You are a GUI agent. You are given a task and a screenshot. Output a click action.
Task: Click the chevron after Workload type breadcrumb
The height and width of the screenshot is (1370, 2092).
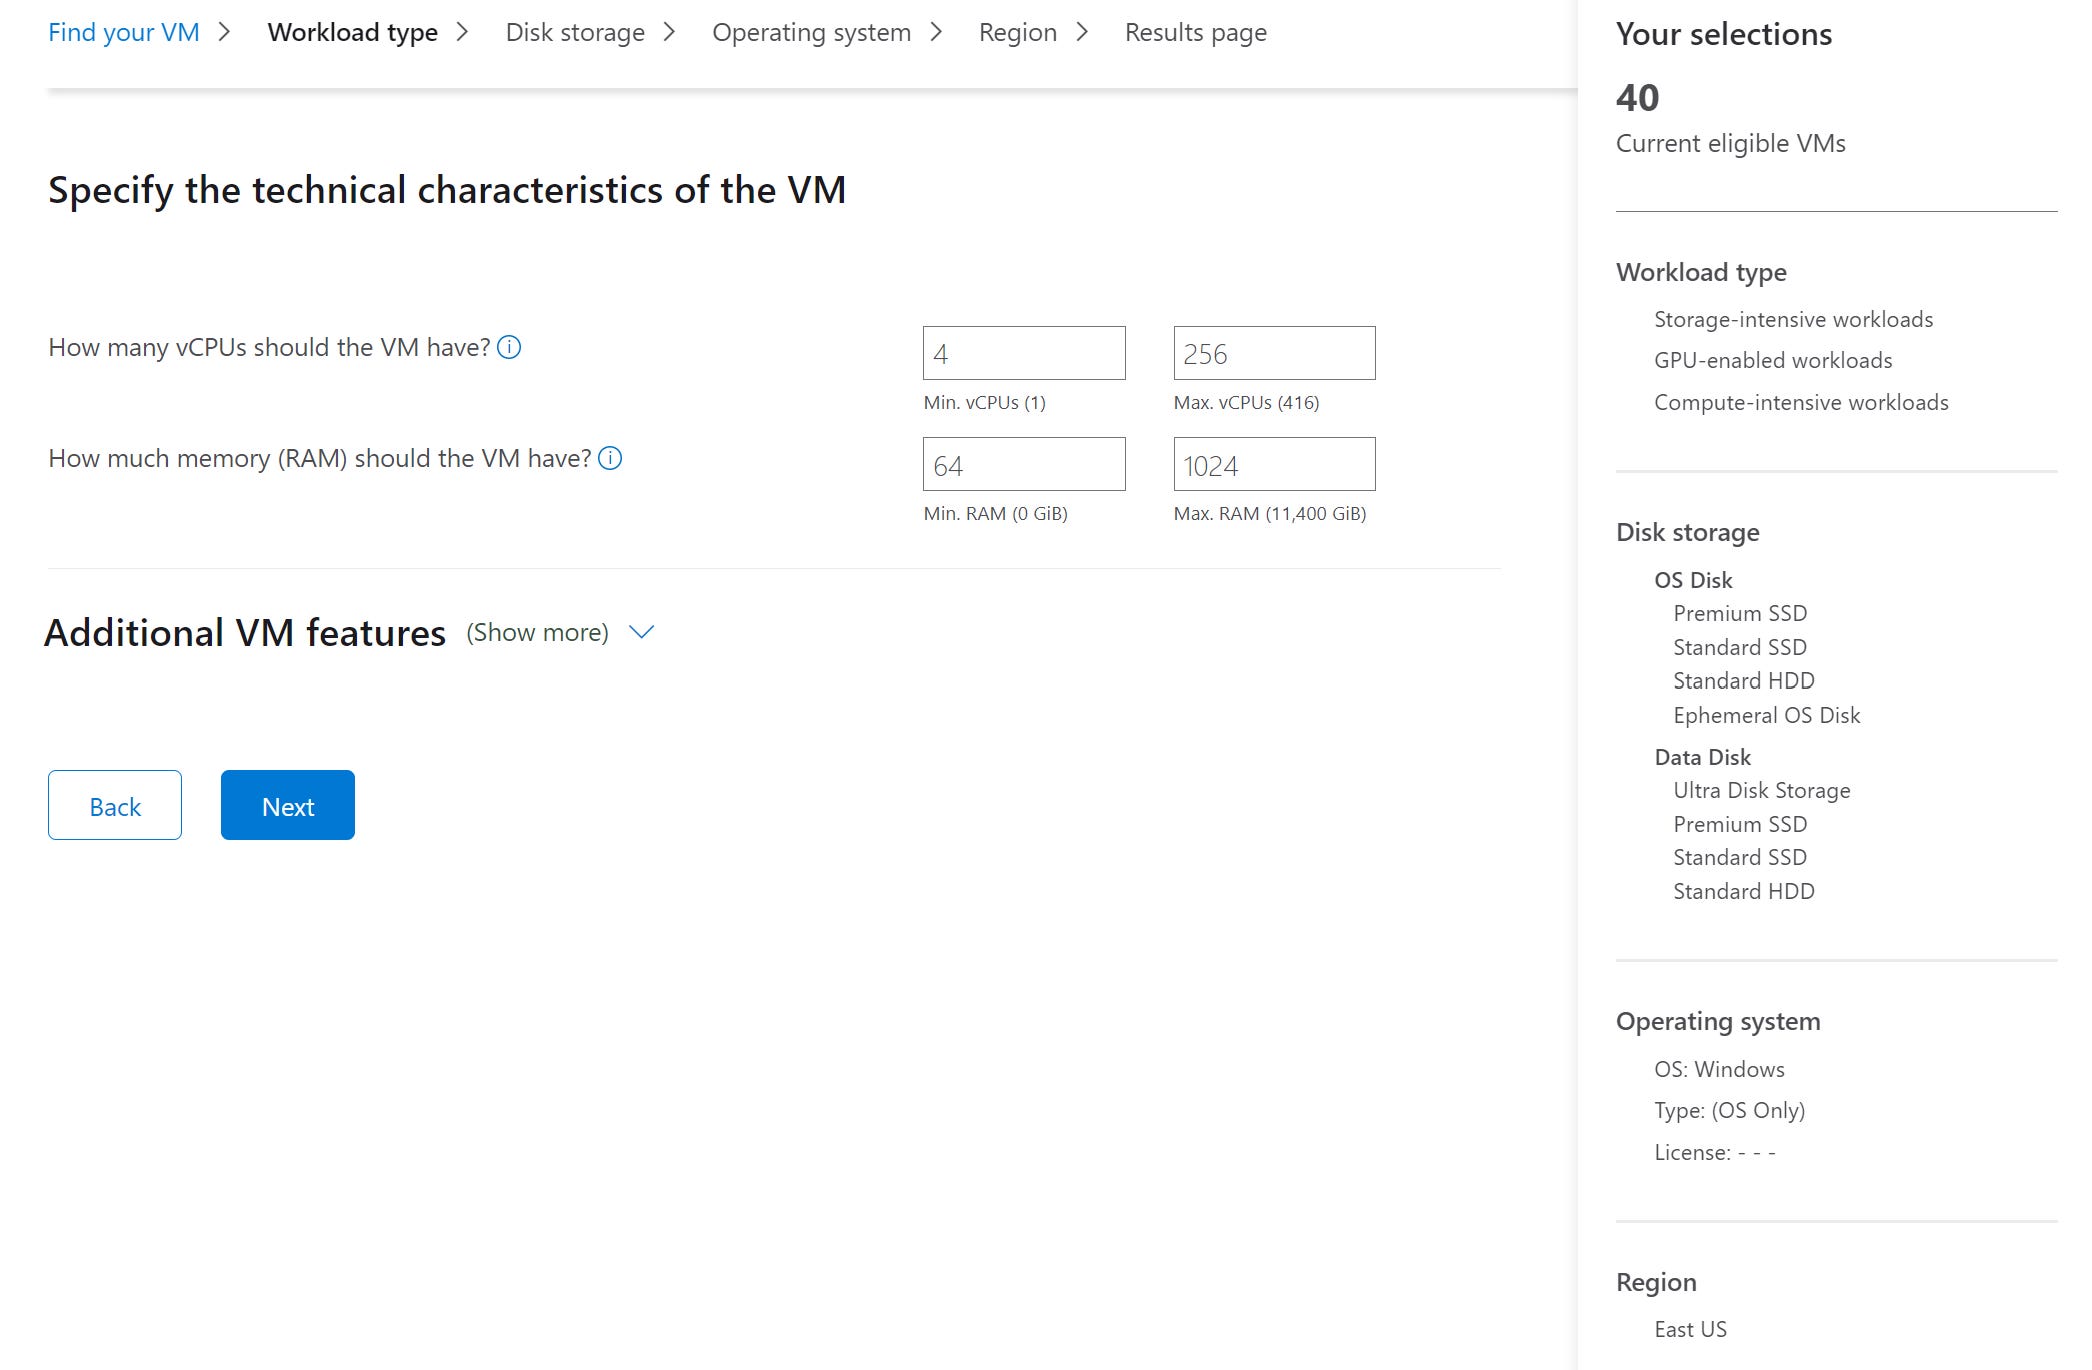463,31
